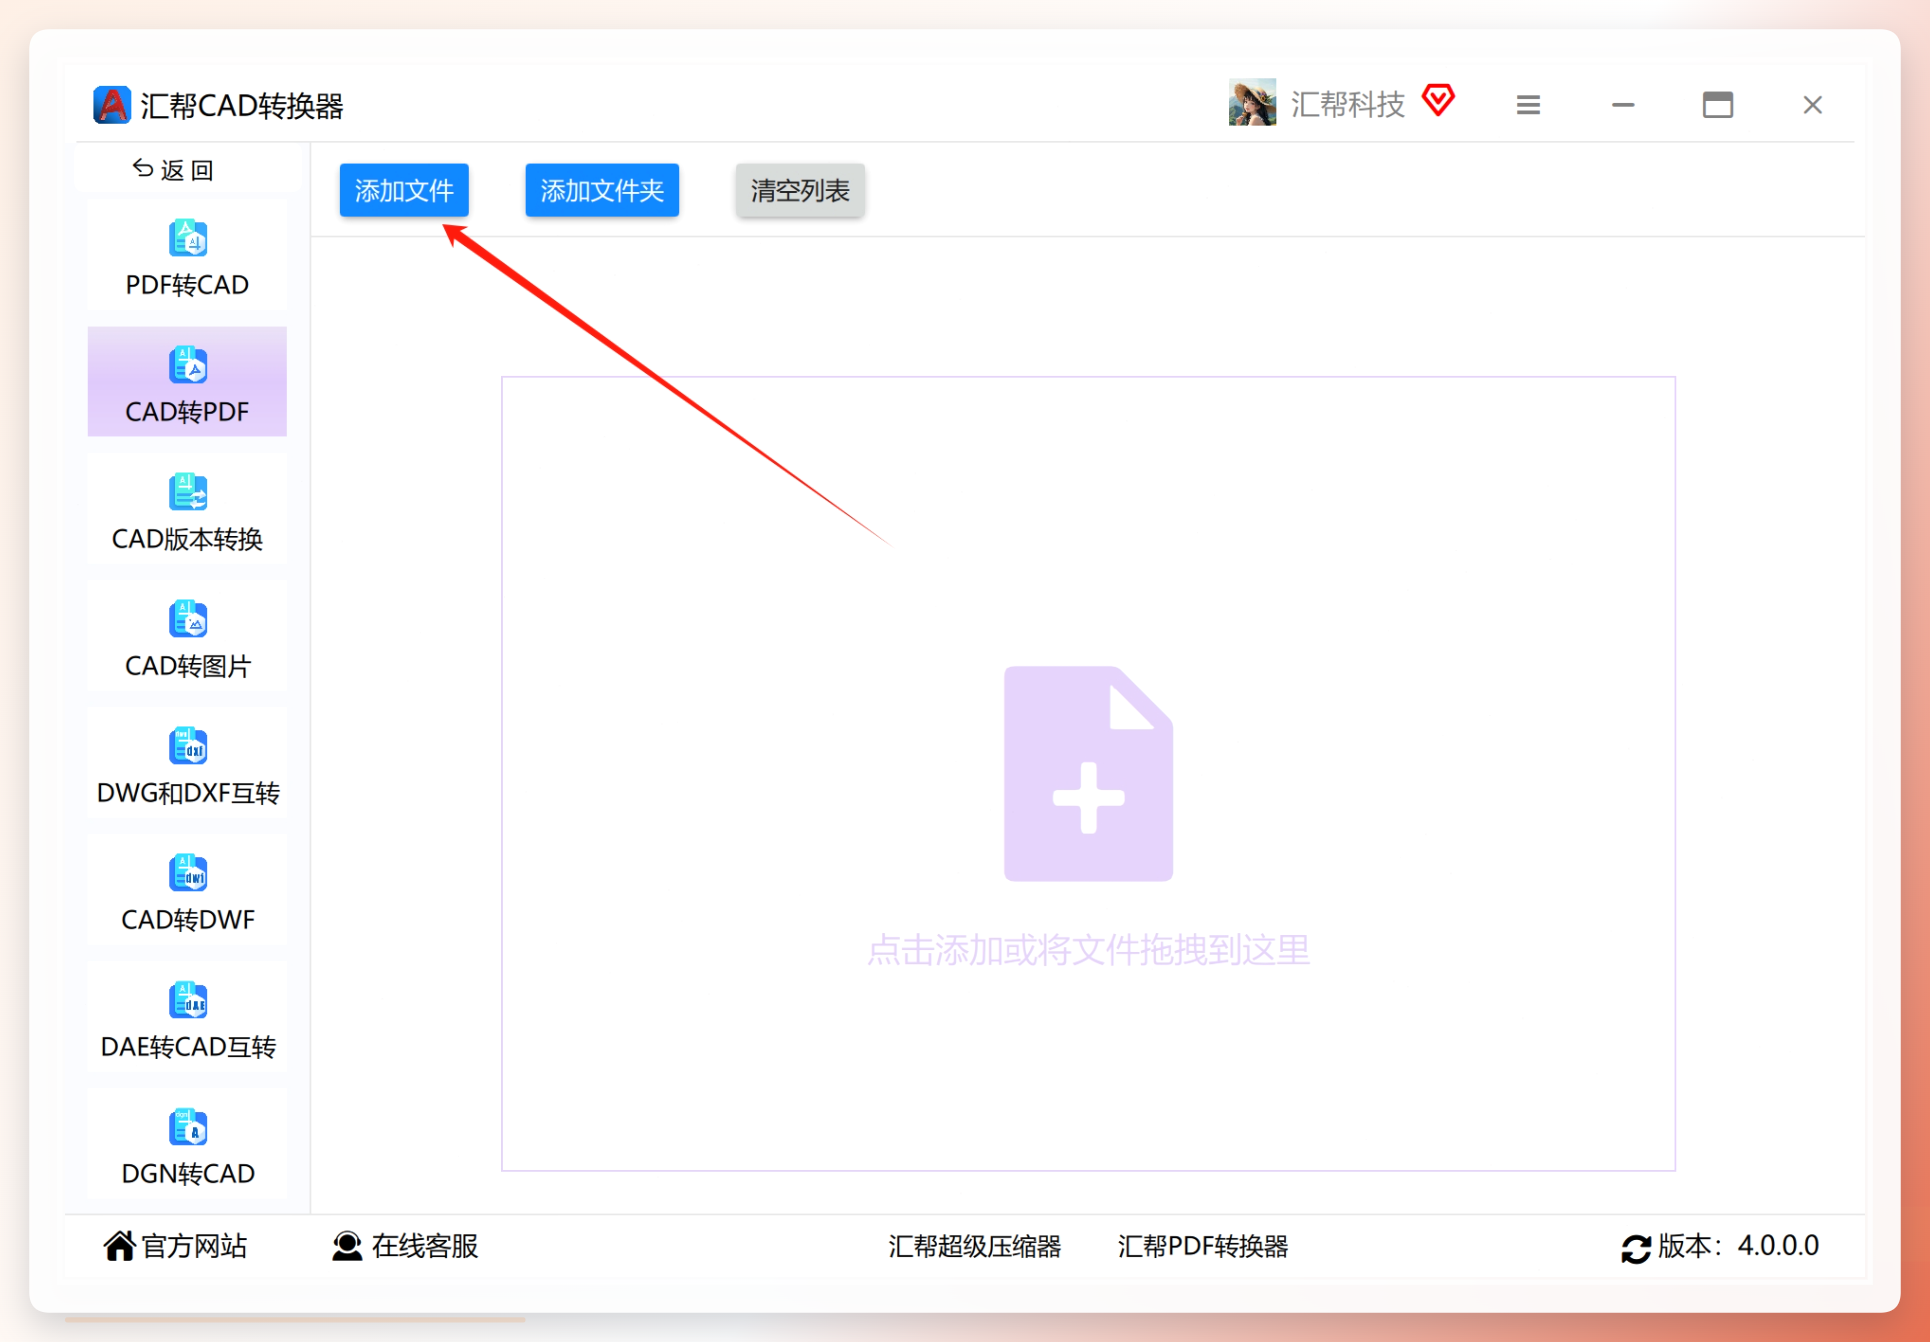The image size is (1930, 1342).
Task: Switch to the CAD转图片 label
Action: coord(187,666)
